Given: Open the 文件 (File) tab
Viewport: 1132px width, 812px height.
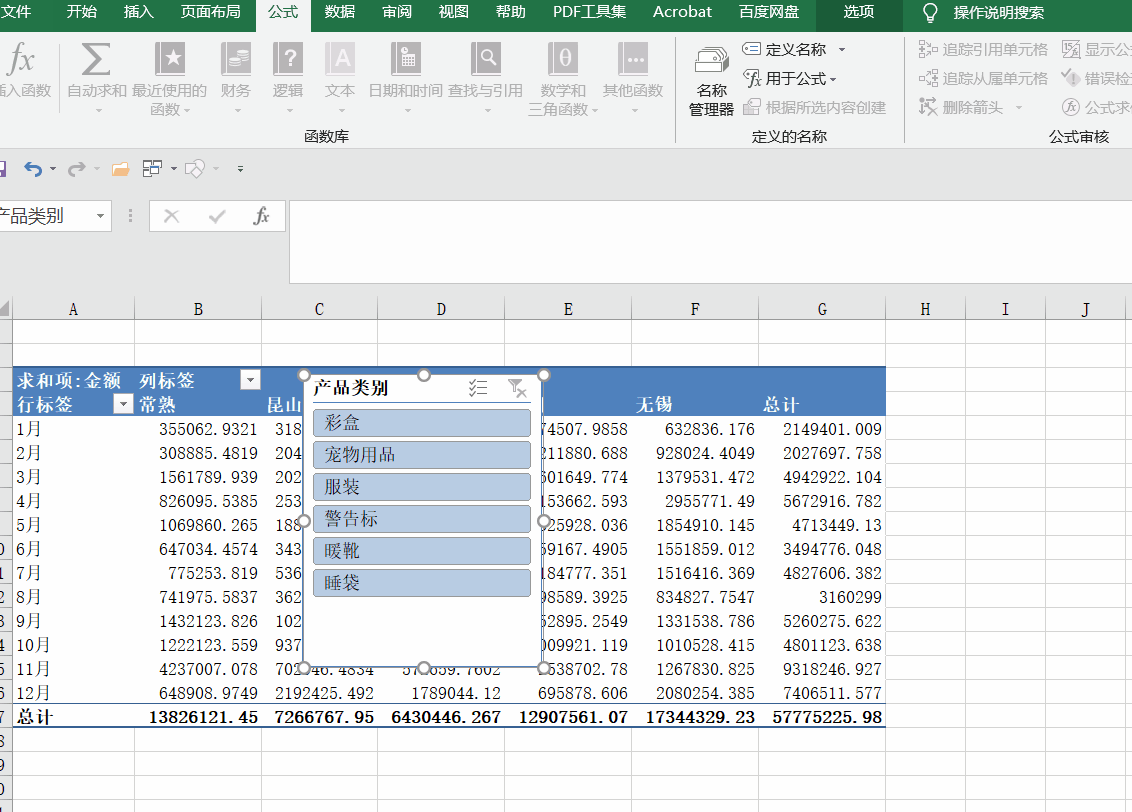Looking at the screenshot, I should tap(16, 12).
